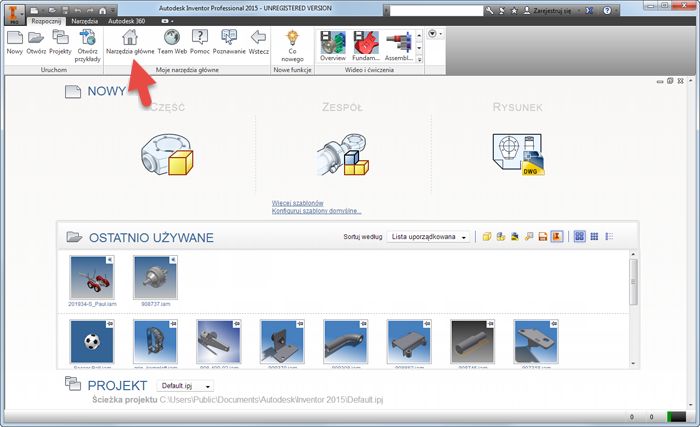
Task: Toggle assemblies filter icon
Action: click(501, 237)
